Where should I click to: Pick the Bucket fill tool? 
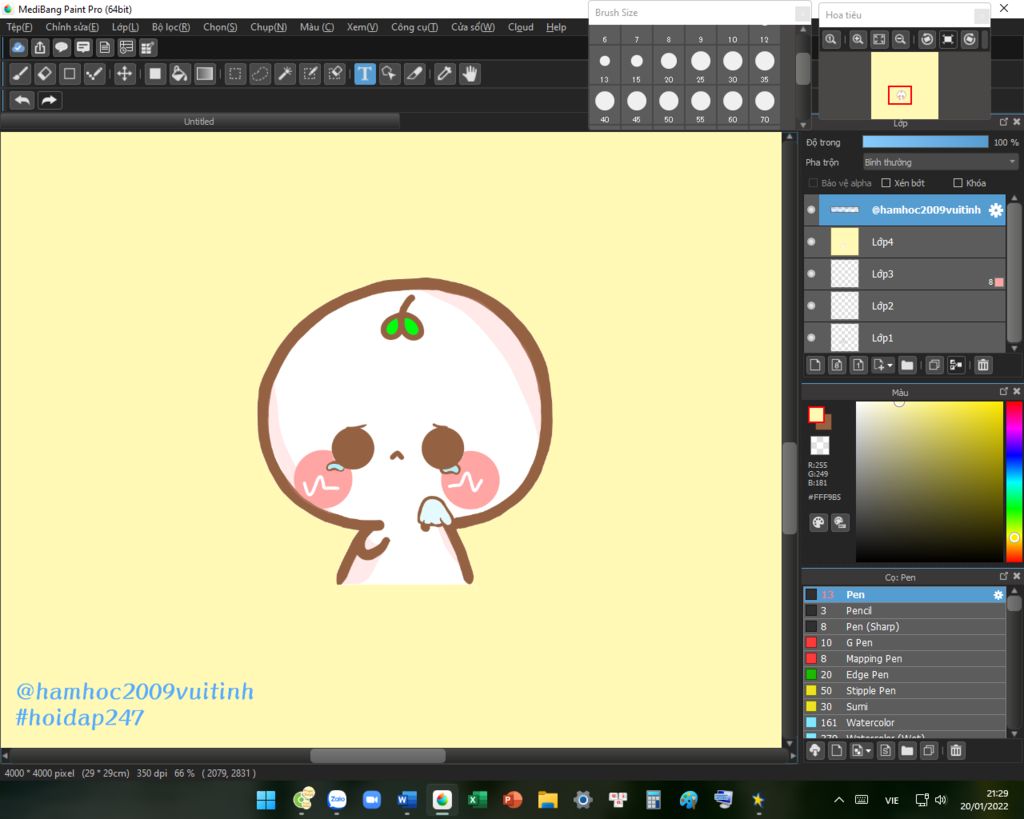[x=180, y=74]
